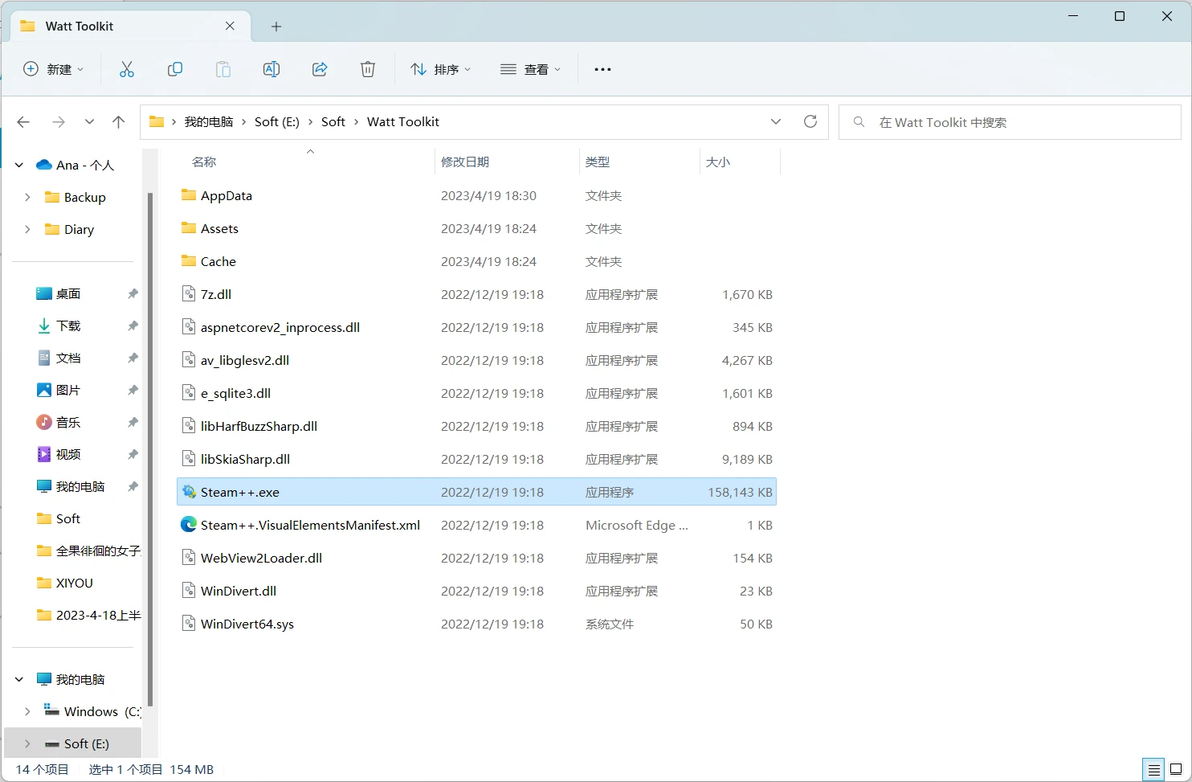This screenshot has width=1192, height=782.
Task: Refresh the current folder view
Action: [810, 122]
